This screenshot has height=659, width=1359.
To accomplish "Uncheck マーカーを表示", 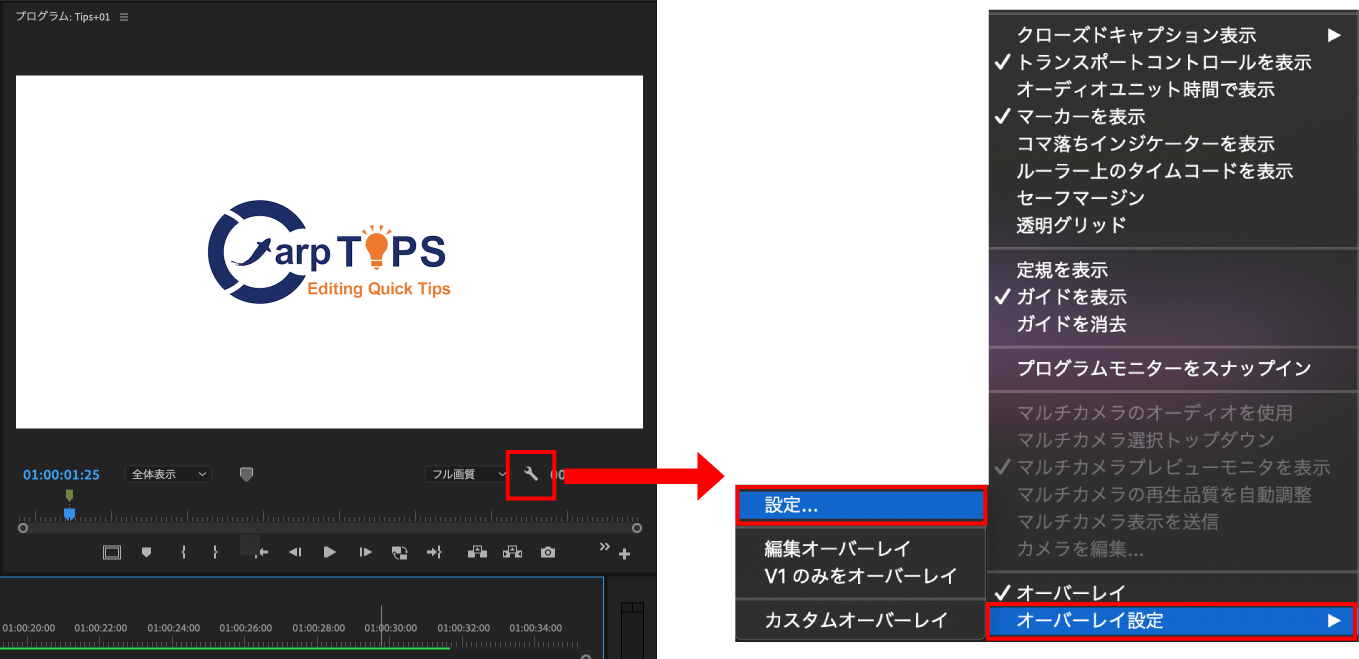I will (x=1174, y=116).
